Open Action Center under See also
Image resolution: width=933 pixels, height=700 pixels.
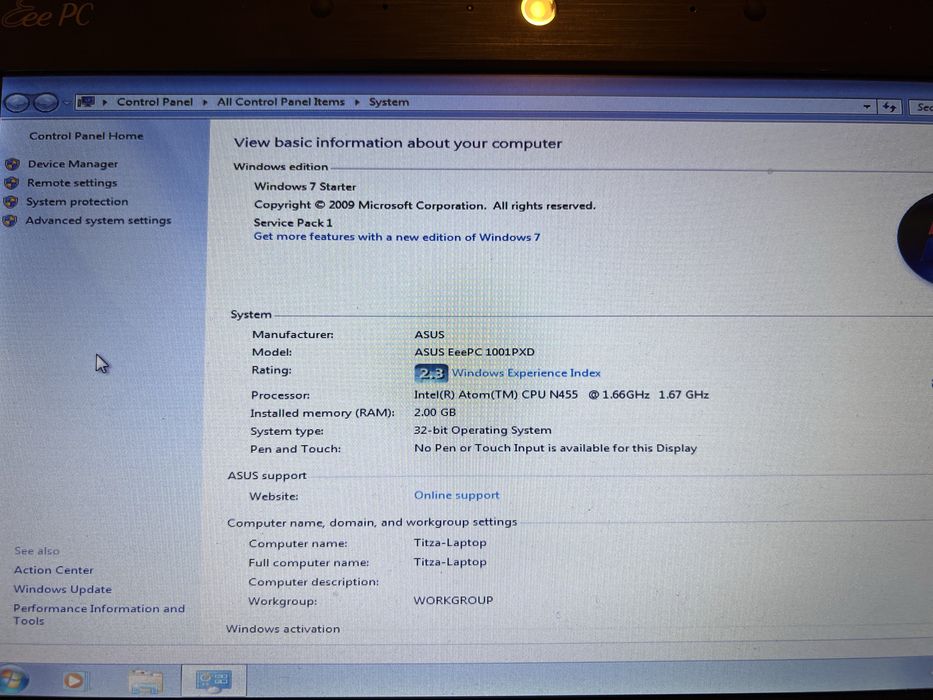54,570
